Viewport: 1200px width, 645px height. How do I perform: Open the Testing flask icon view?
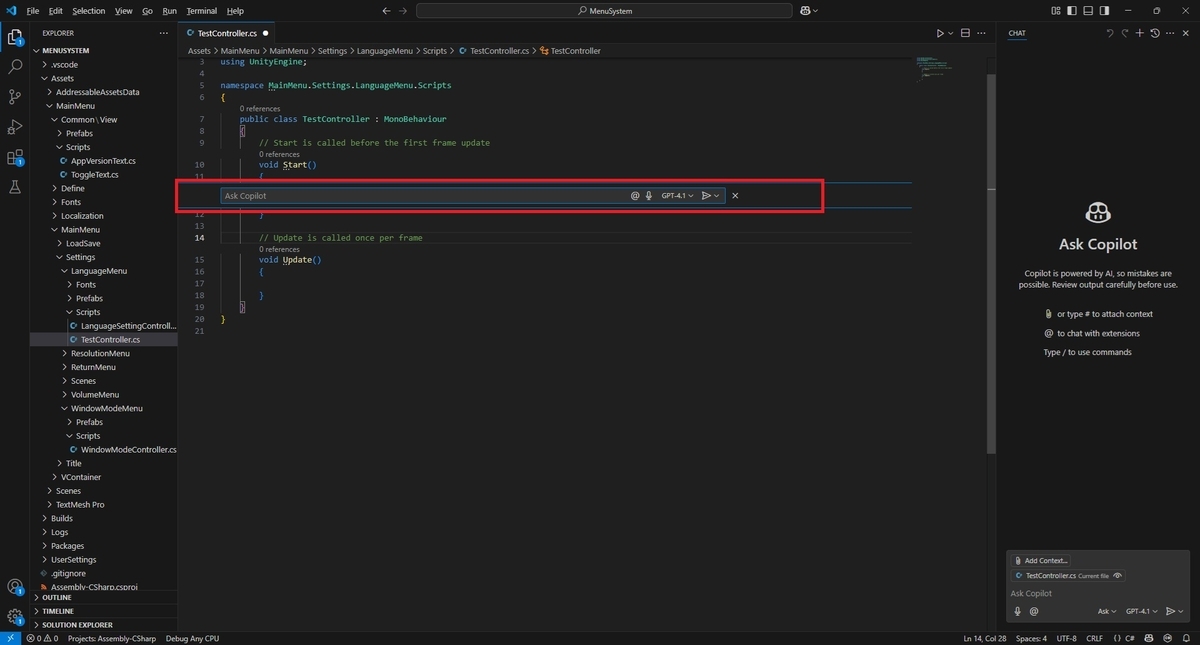[x=15, y=187]
